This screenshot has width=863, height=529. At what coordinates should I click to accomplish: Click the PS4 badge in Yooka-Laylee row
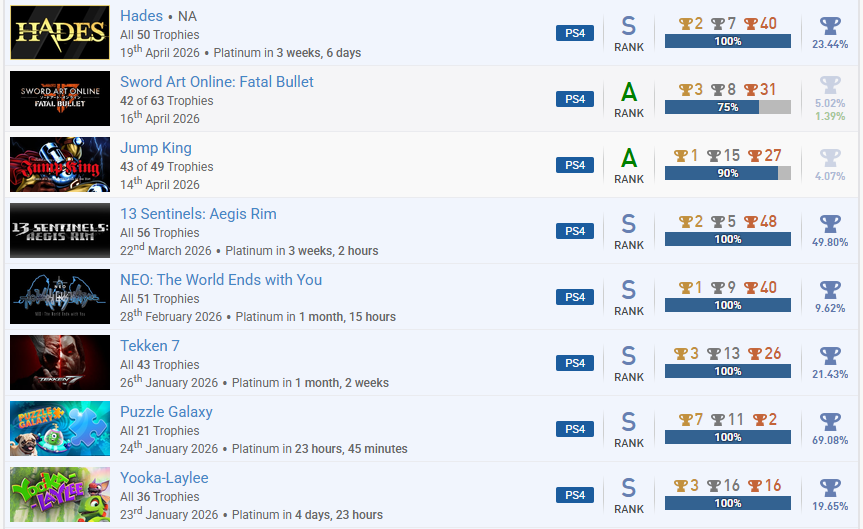tap(575, 495)
